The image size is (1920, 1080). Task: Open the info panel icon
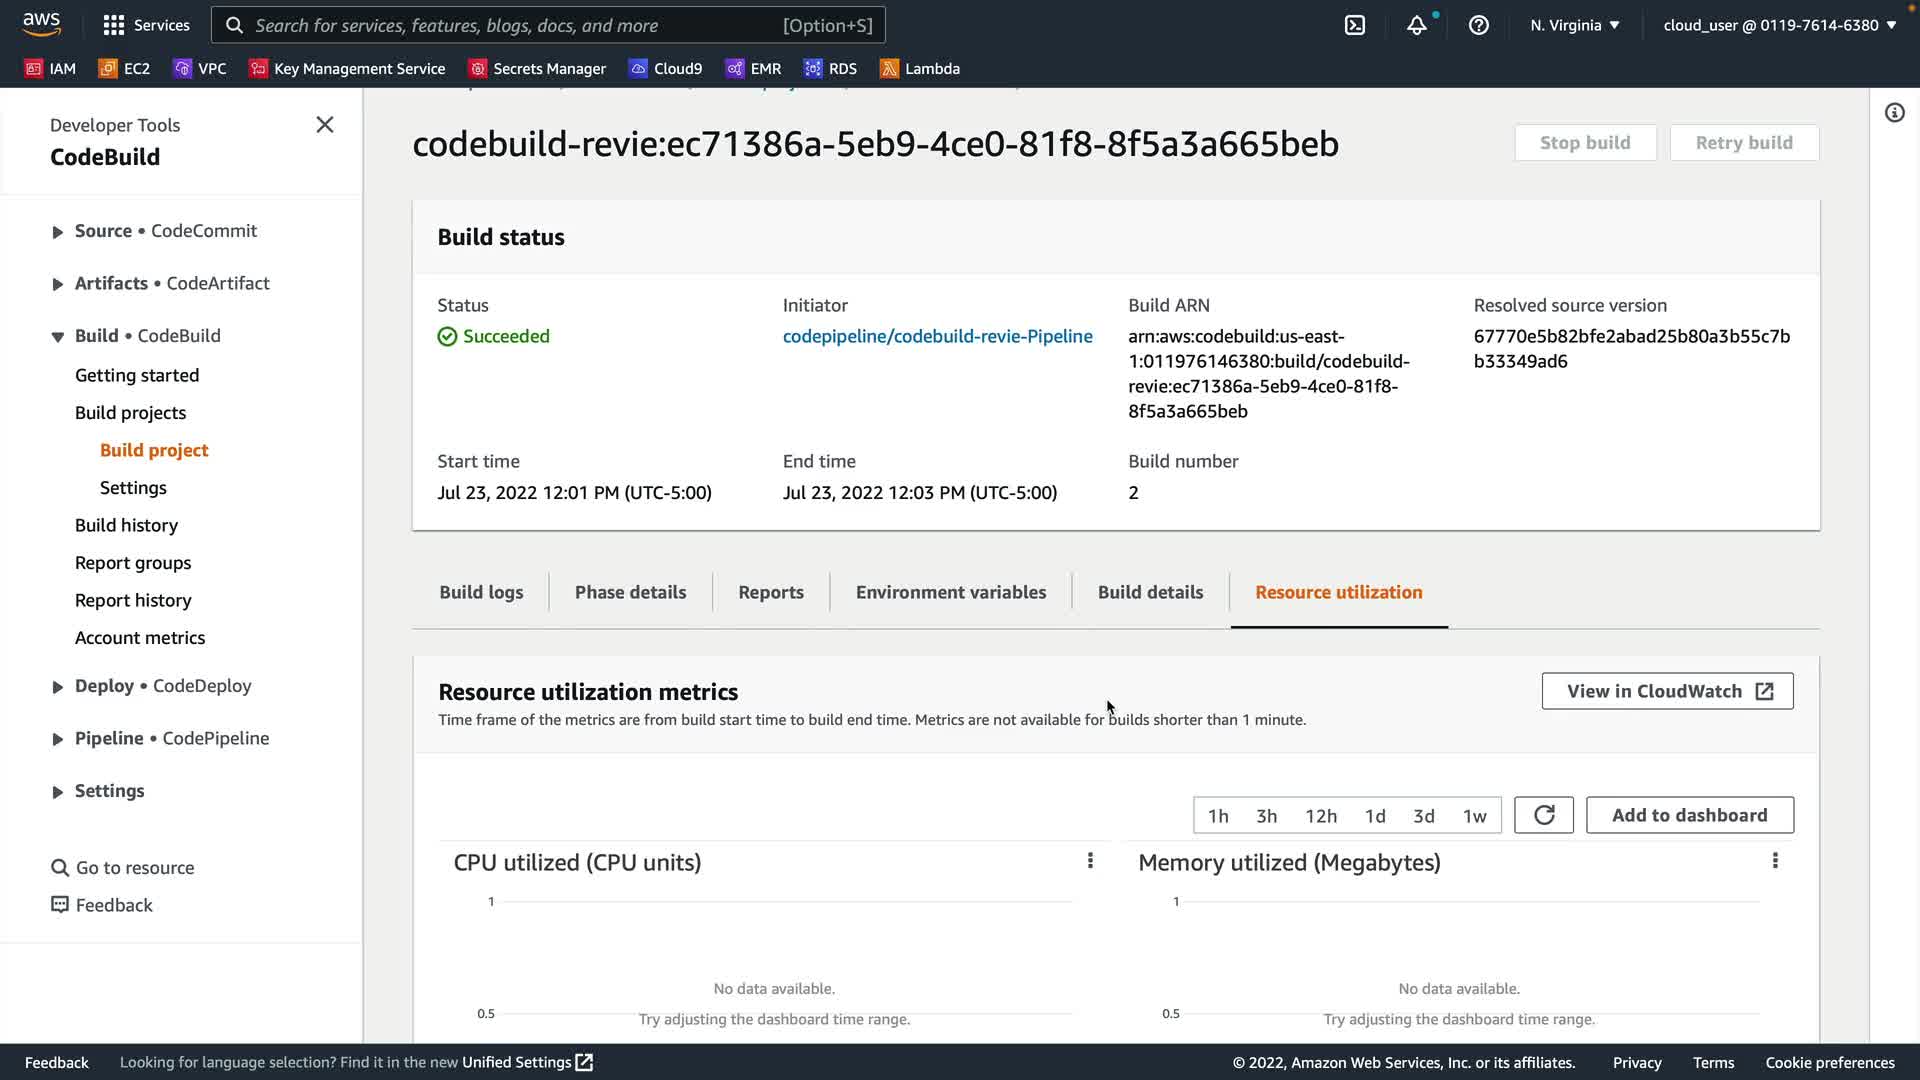pos(1894,113)
